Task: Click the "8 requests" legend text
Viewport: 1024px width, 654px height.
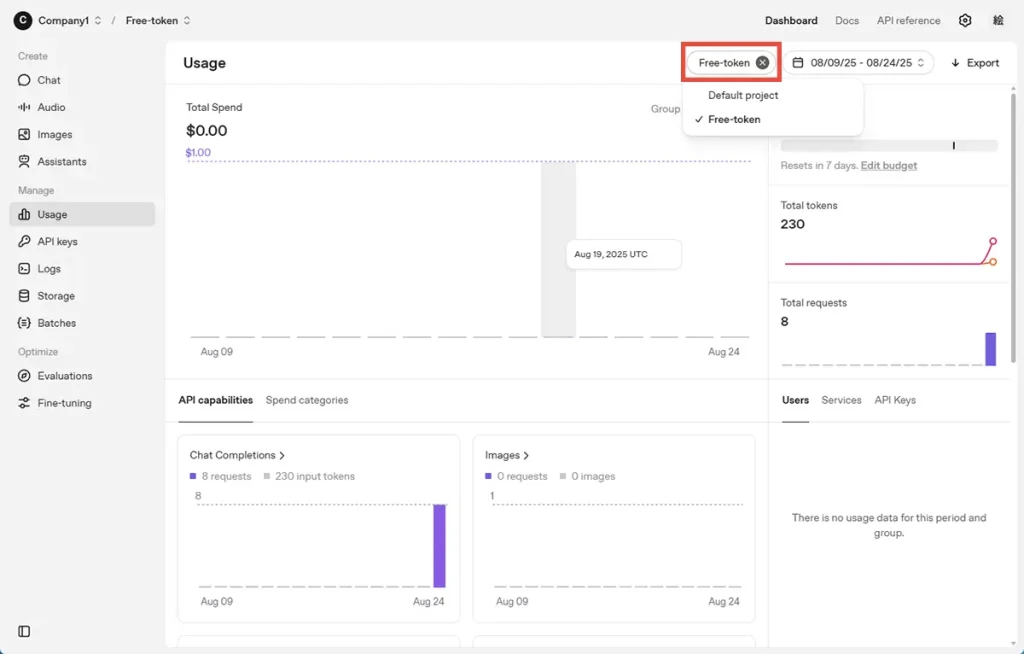Action: tap(226, 476)
